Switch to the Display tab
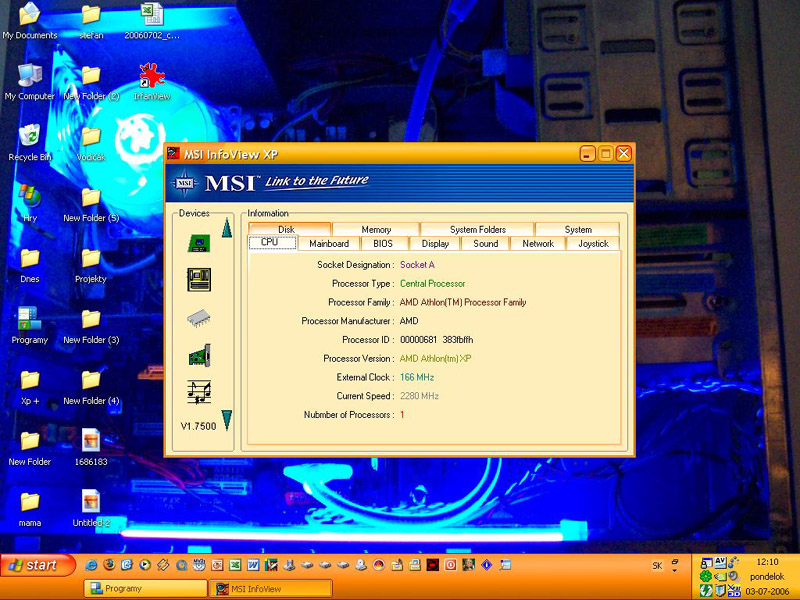Image resolution: width=800 pixels, height=600 pixels. tap(435, 243)
